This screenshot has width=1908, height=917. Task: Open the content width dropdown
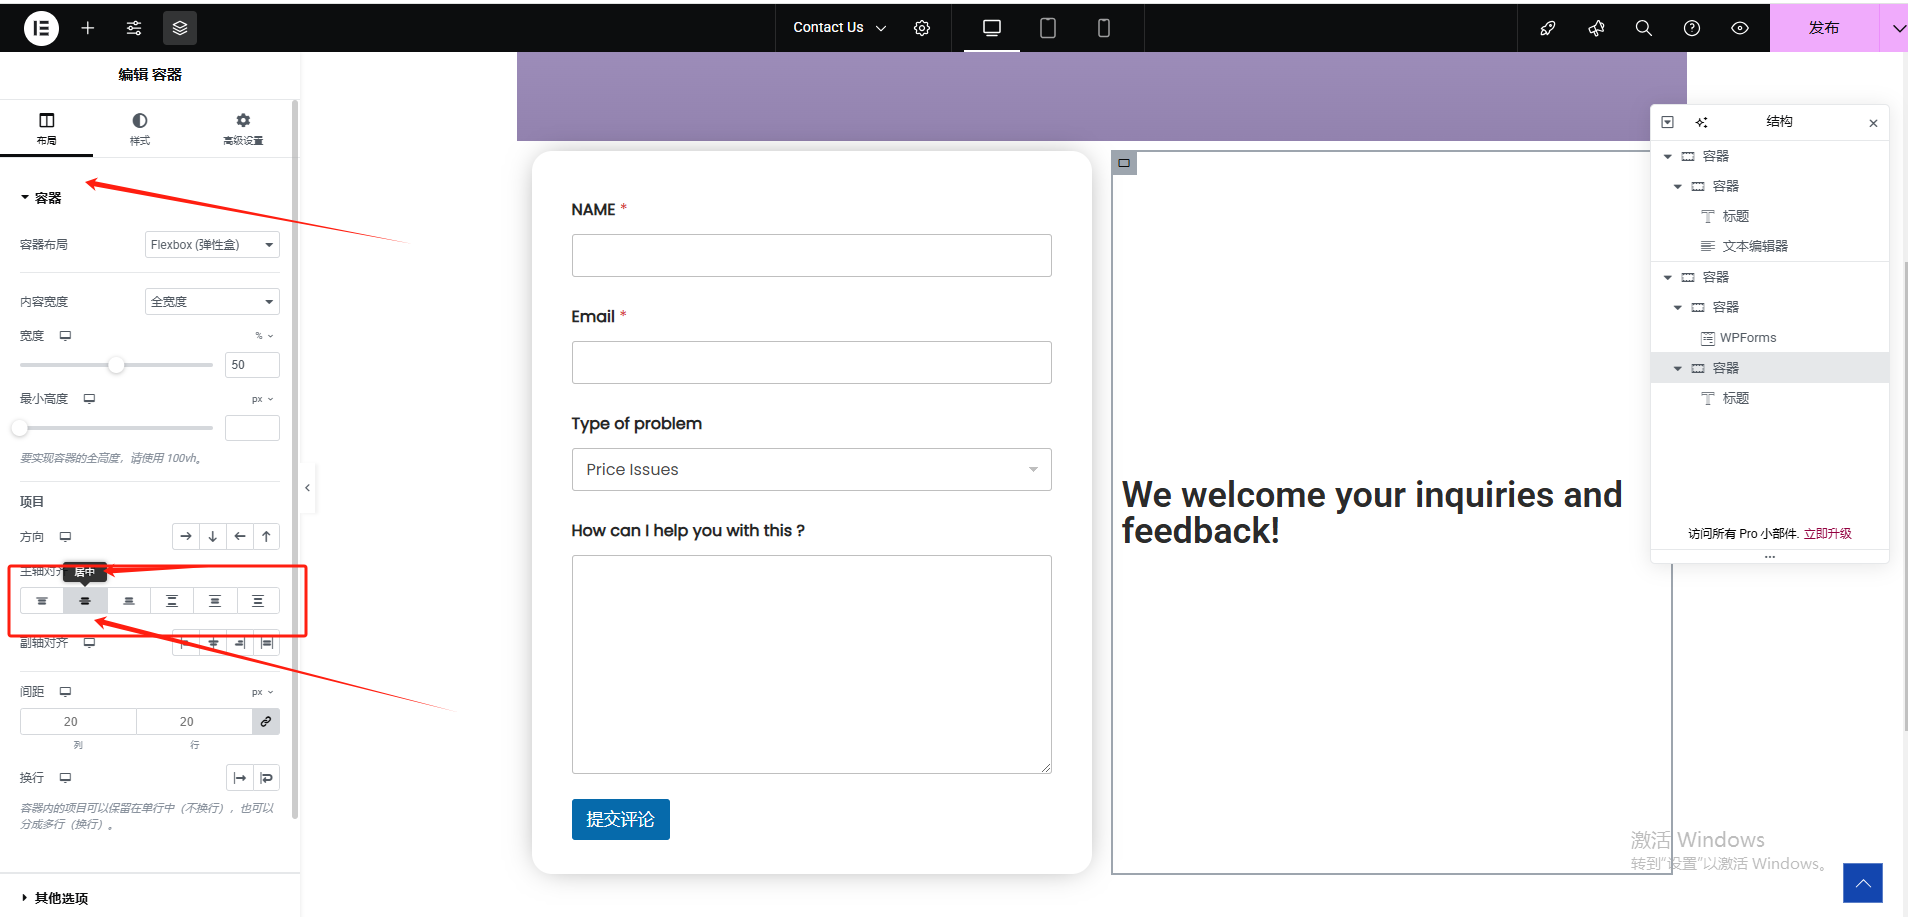[x=212, y=302]
